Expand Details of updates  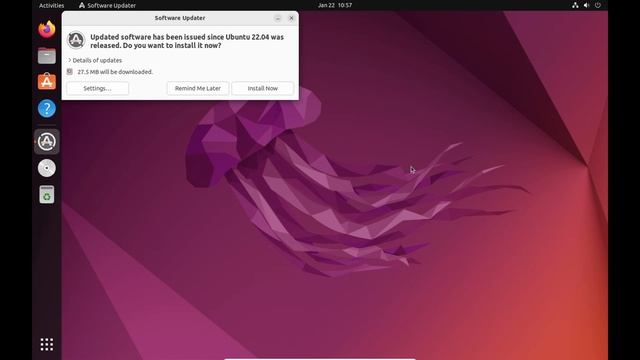95,60
